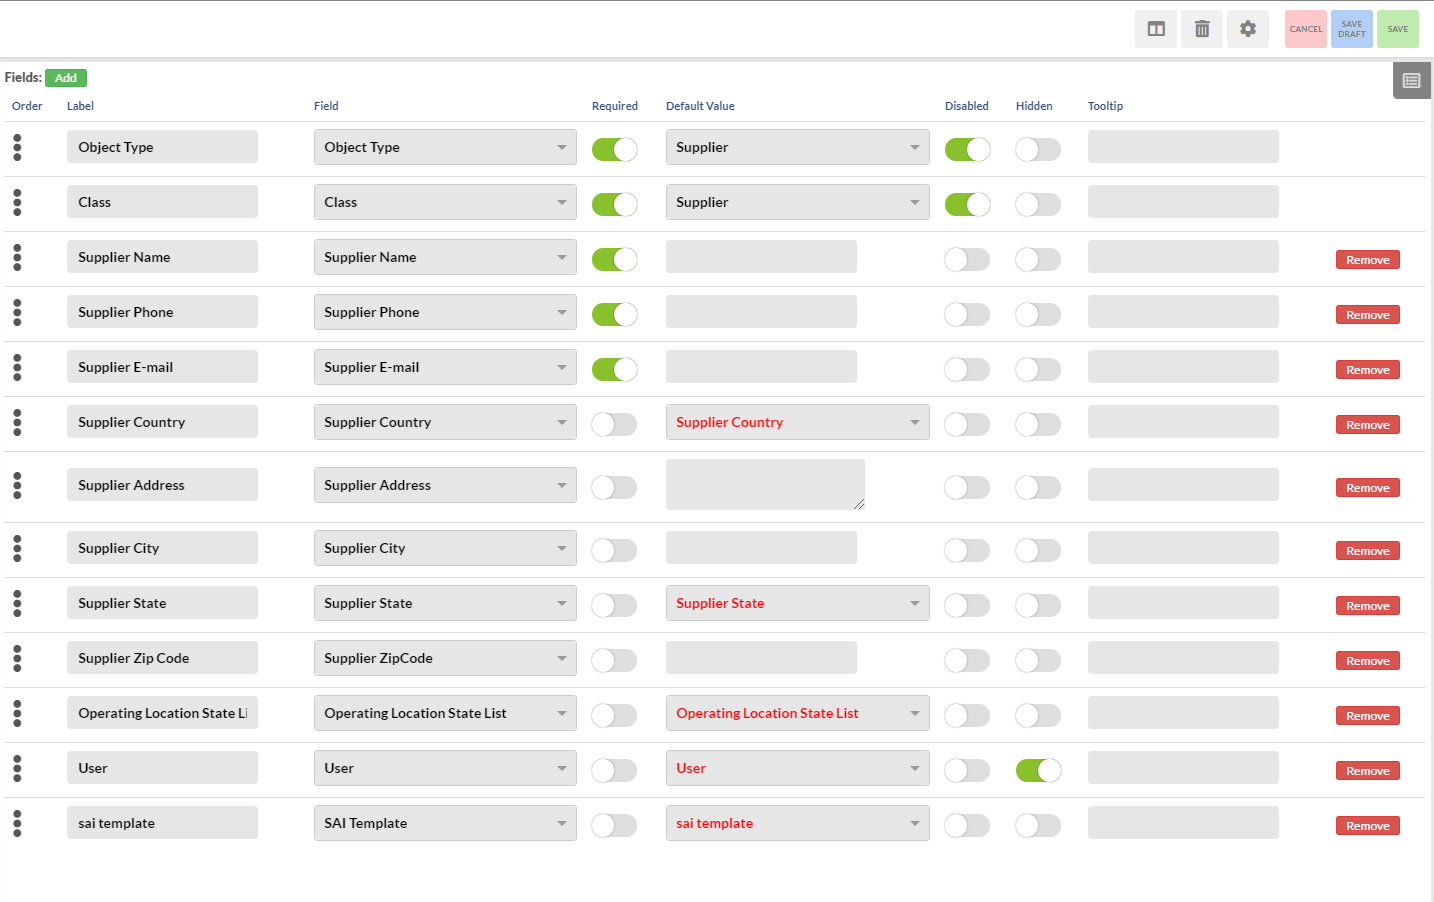Grab the drag handle for the User row
Image resolution: width=1434 pixels, height=902 pixels.
point(17,768)
